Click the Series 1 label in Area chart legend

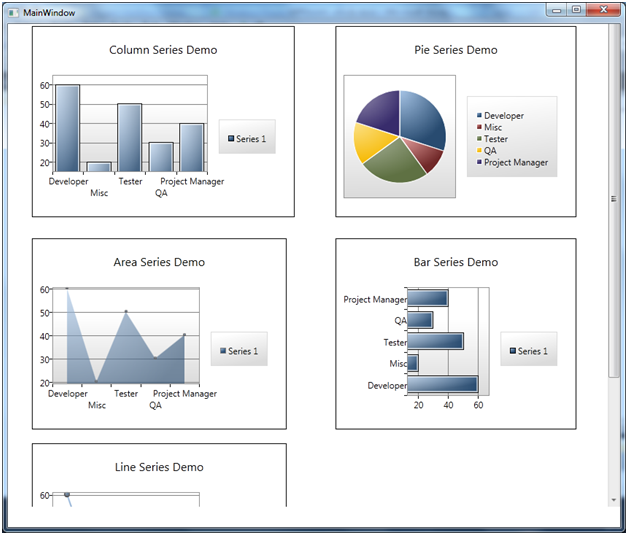coord(243,351)
